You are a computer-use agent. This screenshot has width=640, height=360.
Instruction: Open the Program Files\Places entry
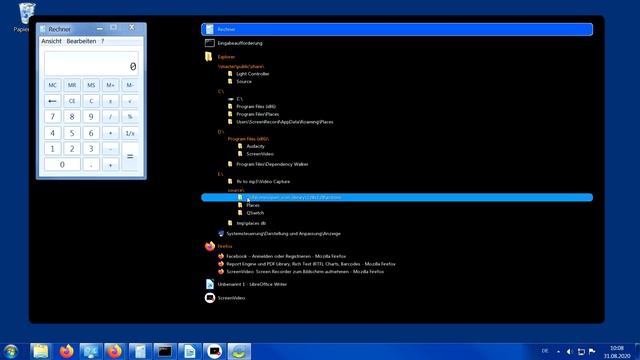pyautogui.click(x=258, y=114)
